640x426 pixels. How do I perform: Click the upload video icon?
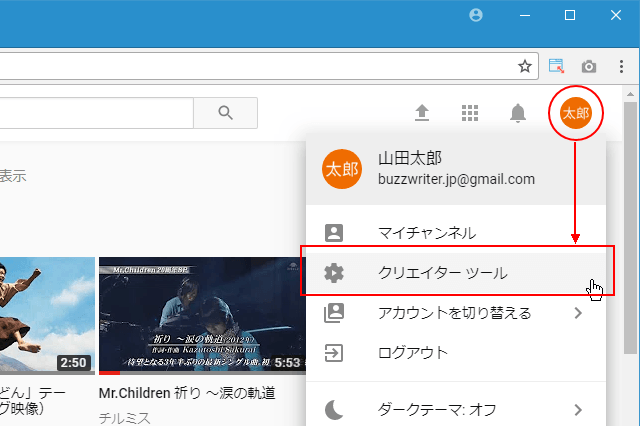[x=422, y=113]
